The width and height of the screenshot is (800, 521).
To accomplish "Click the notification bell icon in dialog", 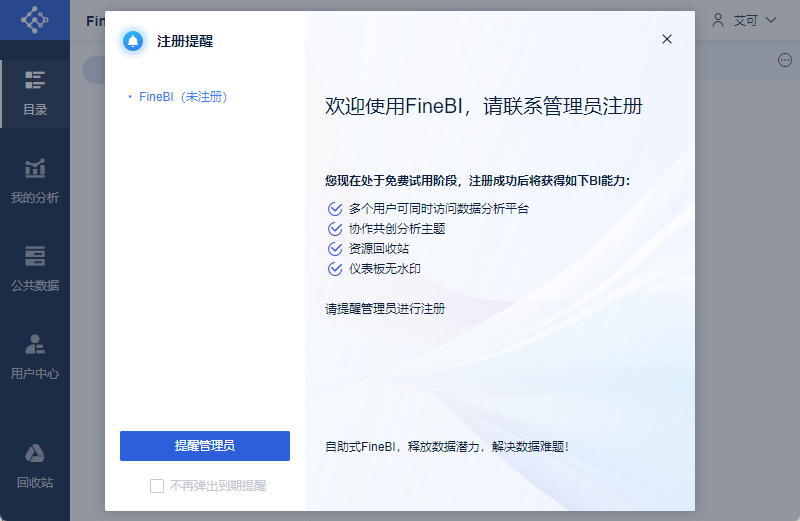I will (x=133, y=41).
